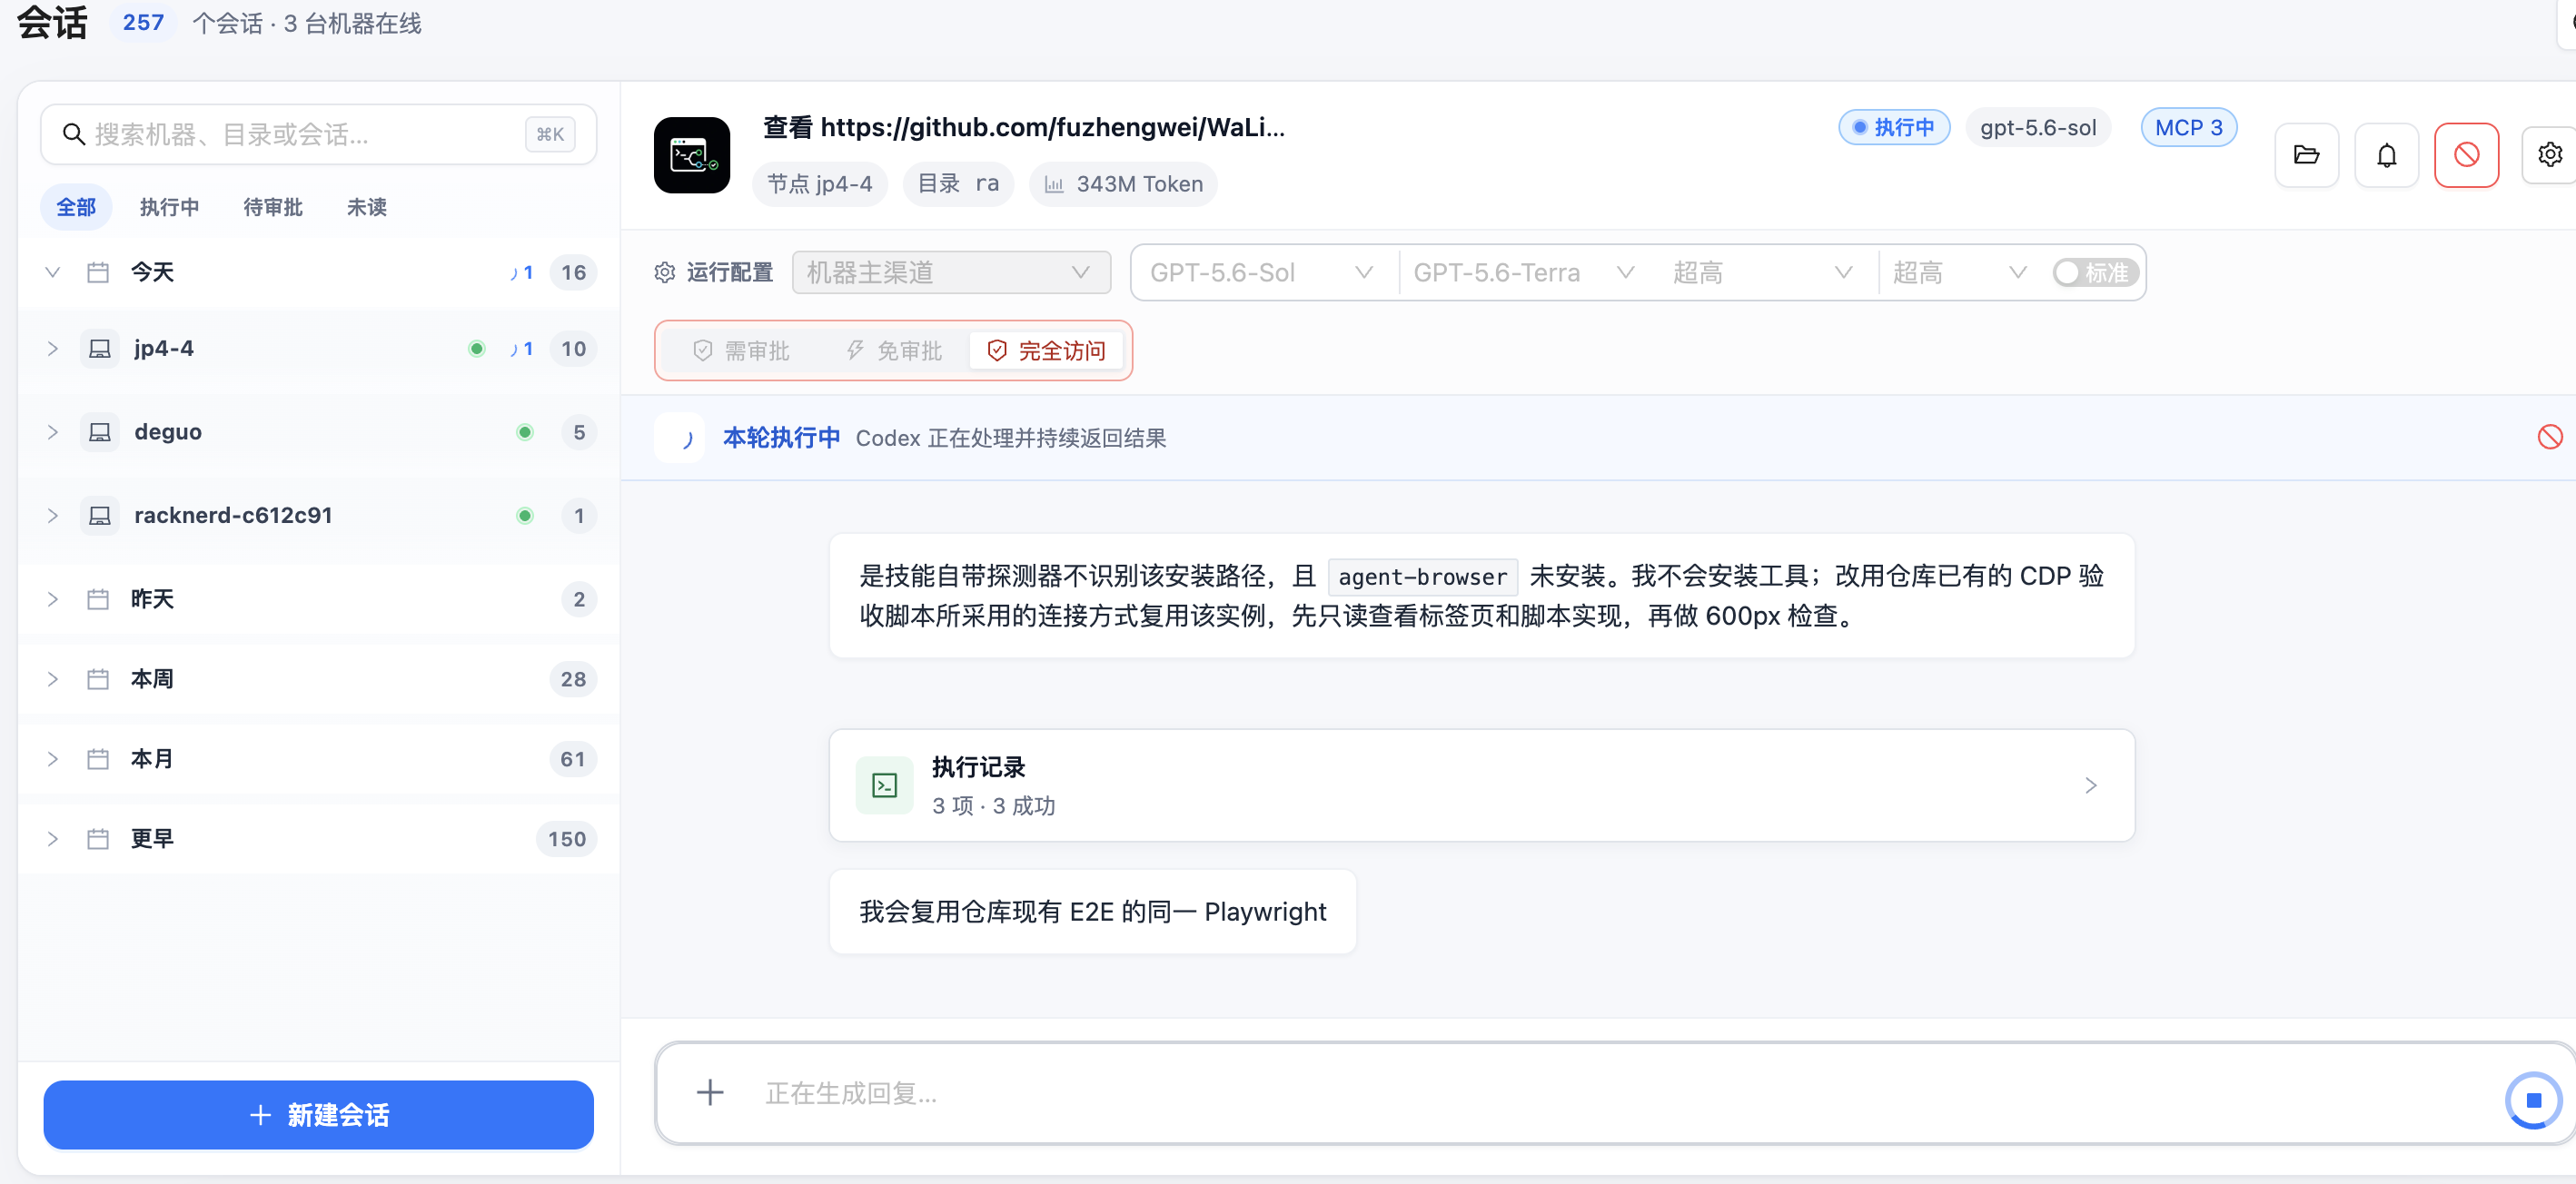Viewport: 2576px width, 1184px height.
Task: Click the calendar icon beside 本月
Action: [x=98, y=759]
